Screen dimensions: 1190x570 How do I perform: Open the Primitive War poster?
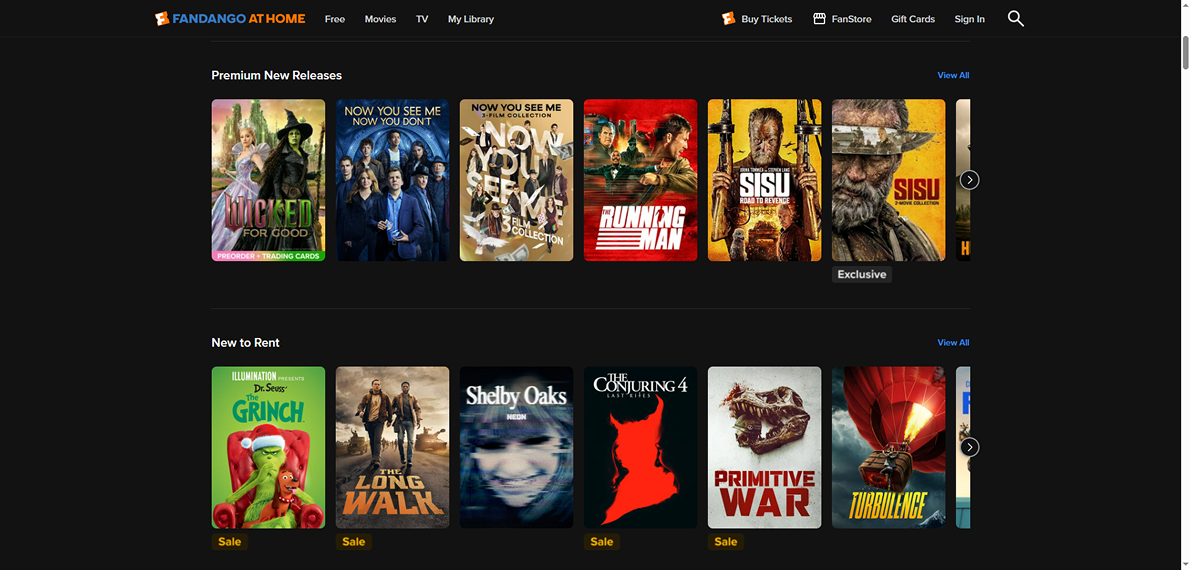click(764, 447)
